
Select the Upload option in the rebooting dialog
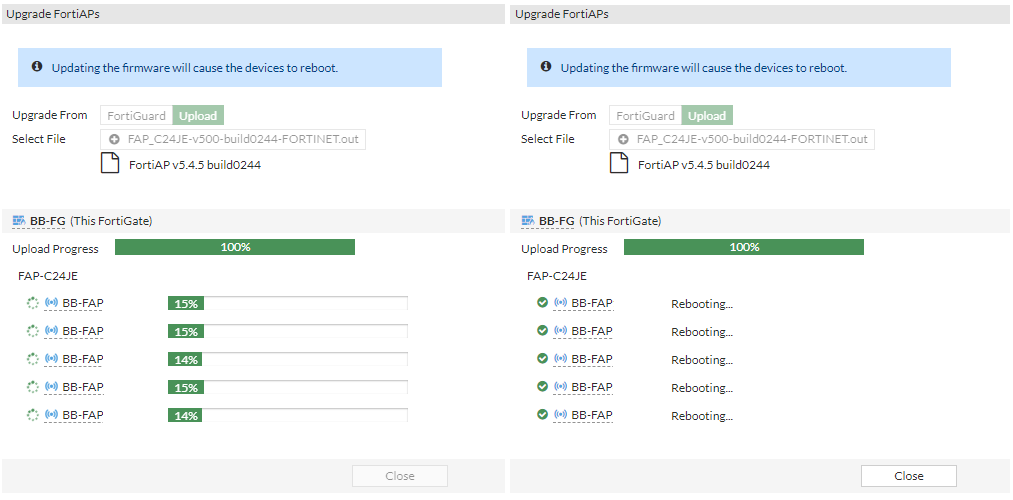[707, 116]
